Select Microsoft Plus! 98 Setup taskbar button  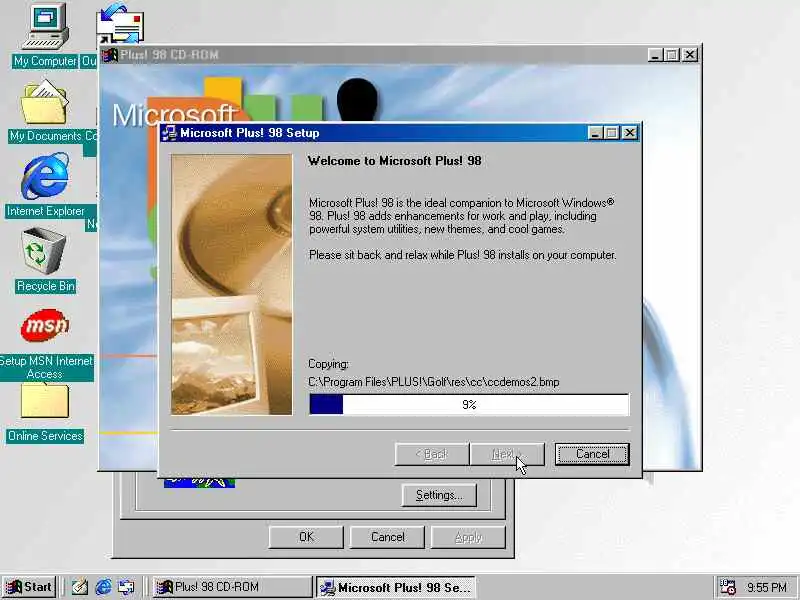click(396, 587)
